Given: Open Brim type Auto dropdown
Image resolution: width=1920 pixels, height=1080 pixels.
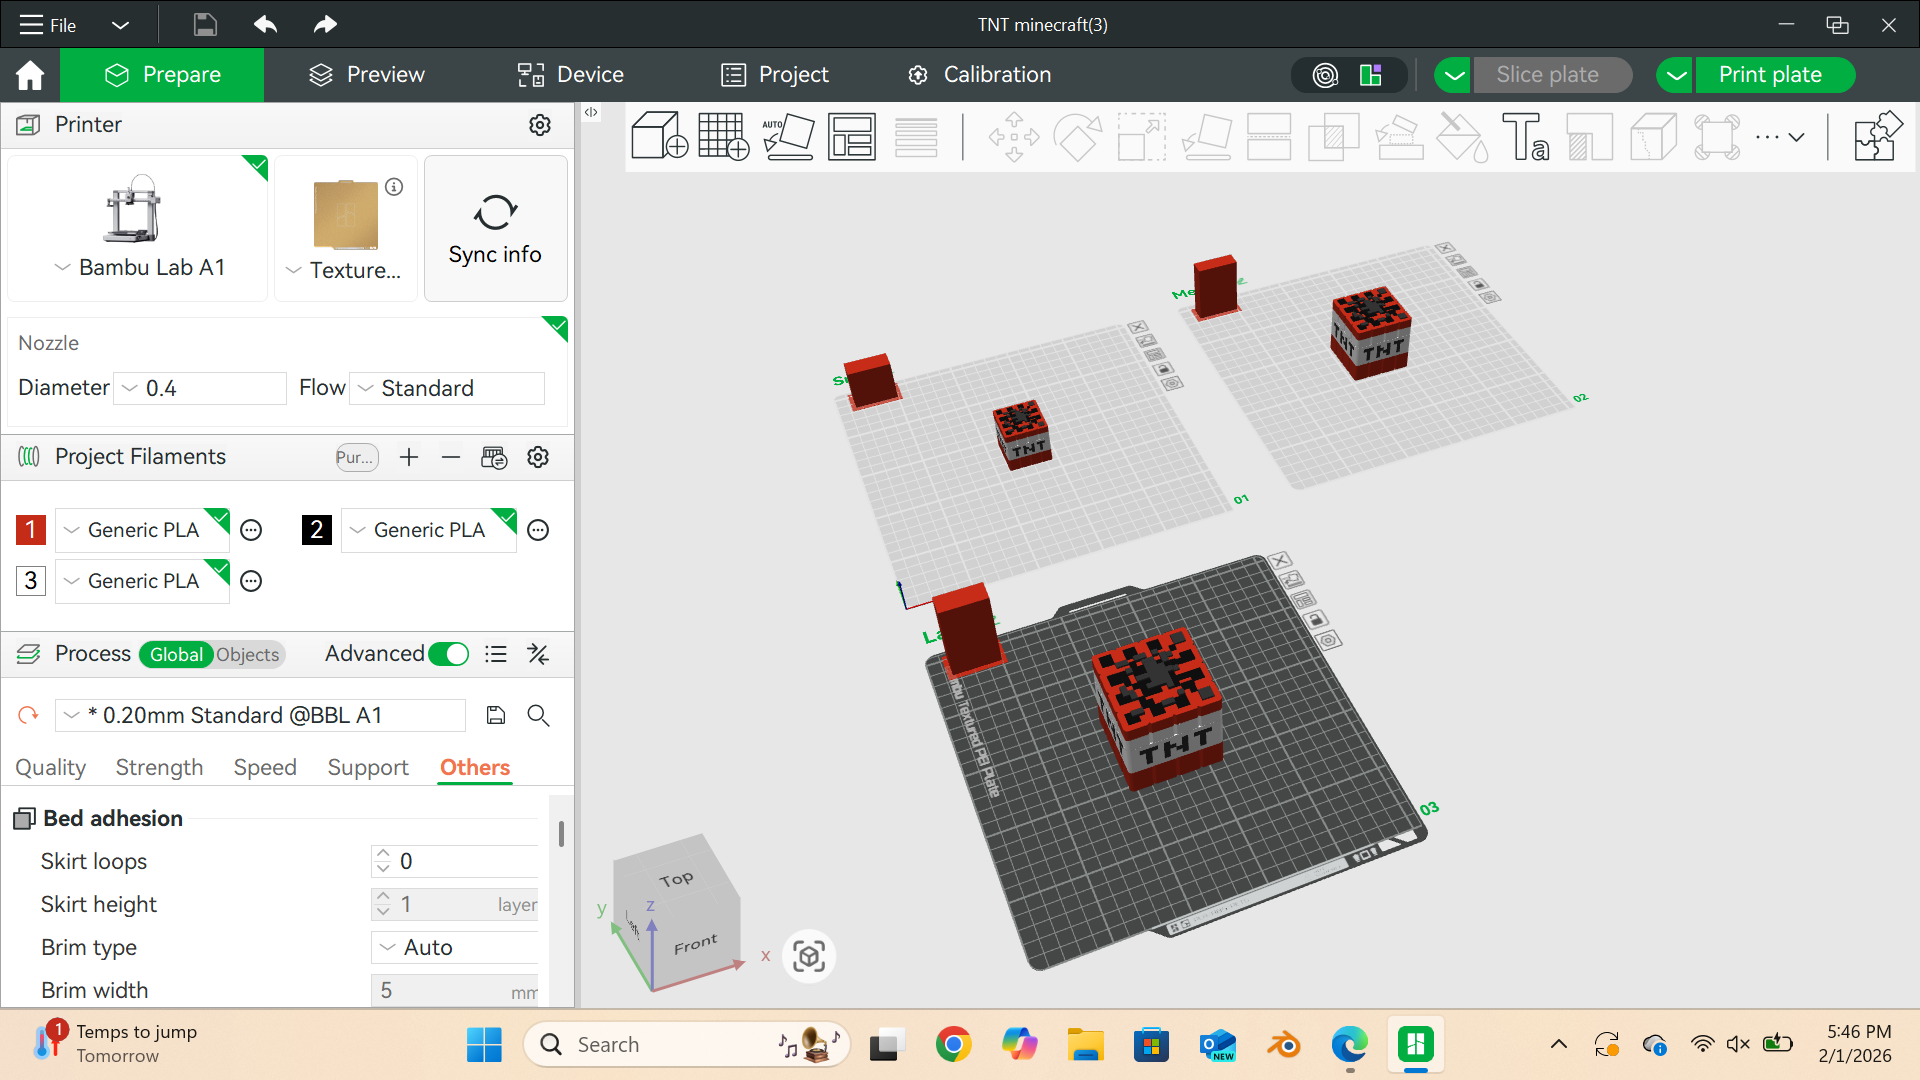Looking at the screenshot, I should click(455, 947).
